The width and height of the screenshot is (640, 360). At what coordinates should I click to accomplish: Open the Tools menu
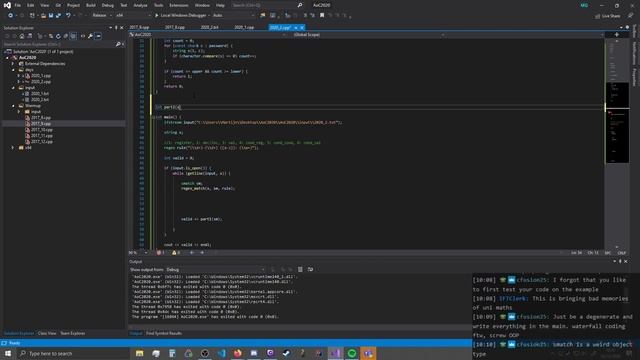[158, 5]
